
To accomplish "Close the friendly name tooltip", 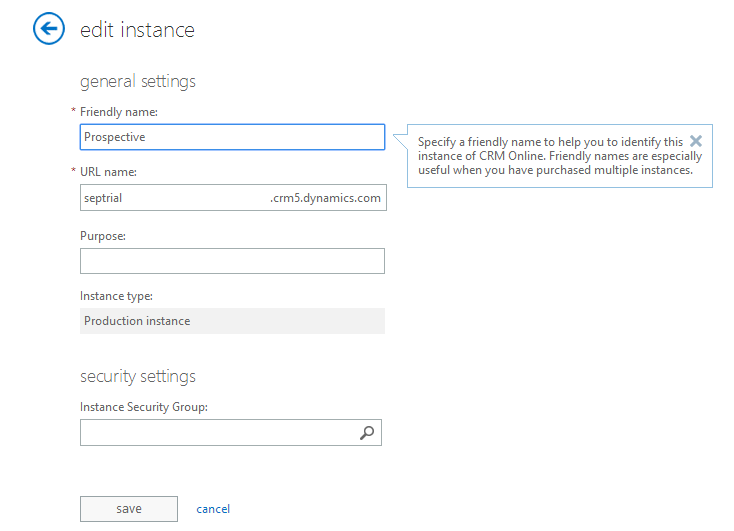I will [696, 141].
